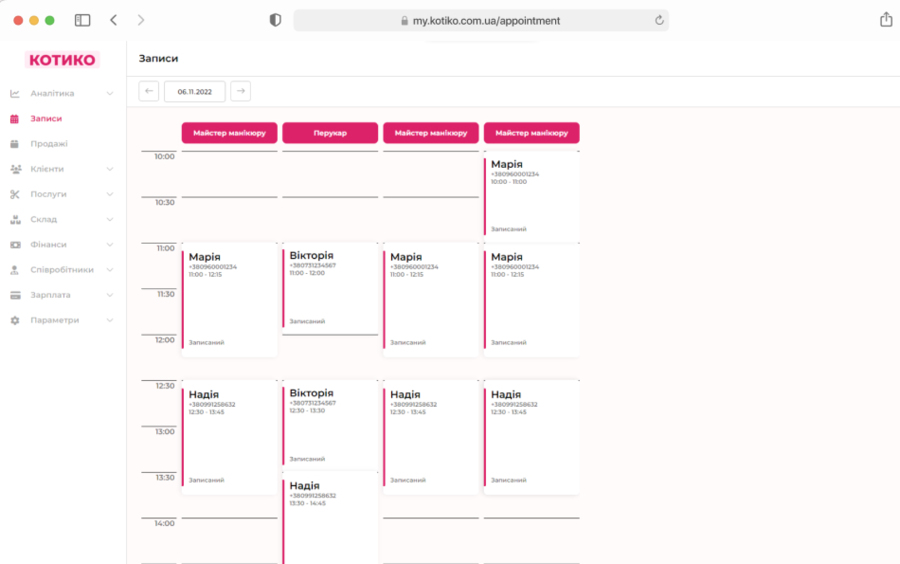The width and height of the screenshot is (900, 564).
Task: Open Вікторія's 11:00 - 12:00 appointment card
Action: (x=330, y=287)
